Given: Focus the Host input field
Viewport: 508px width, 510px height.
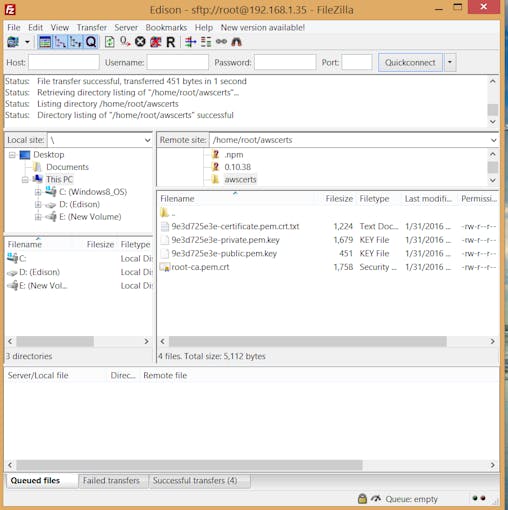Looking at the screenshot, I should pos(64,62).
